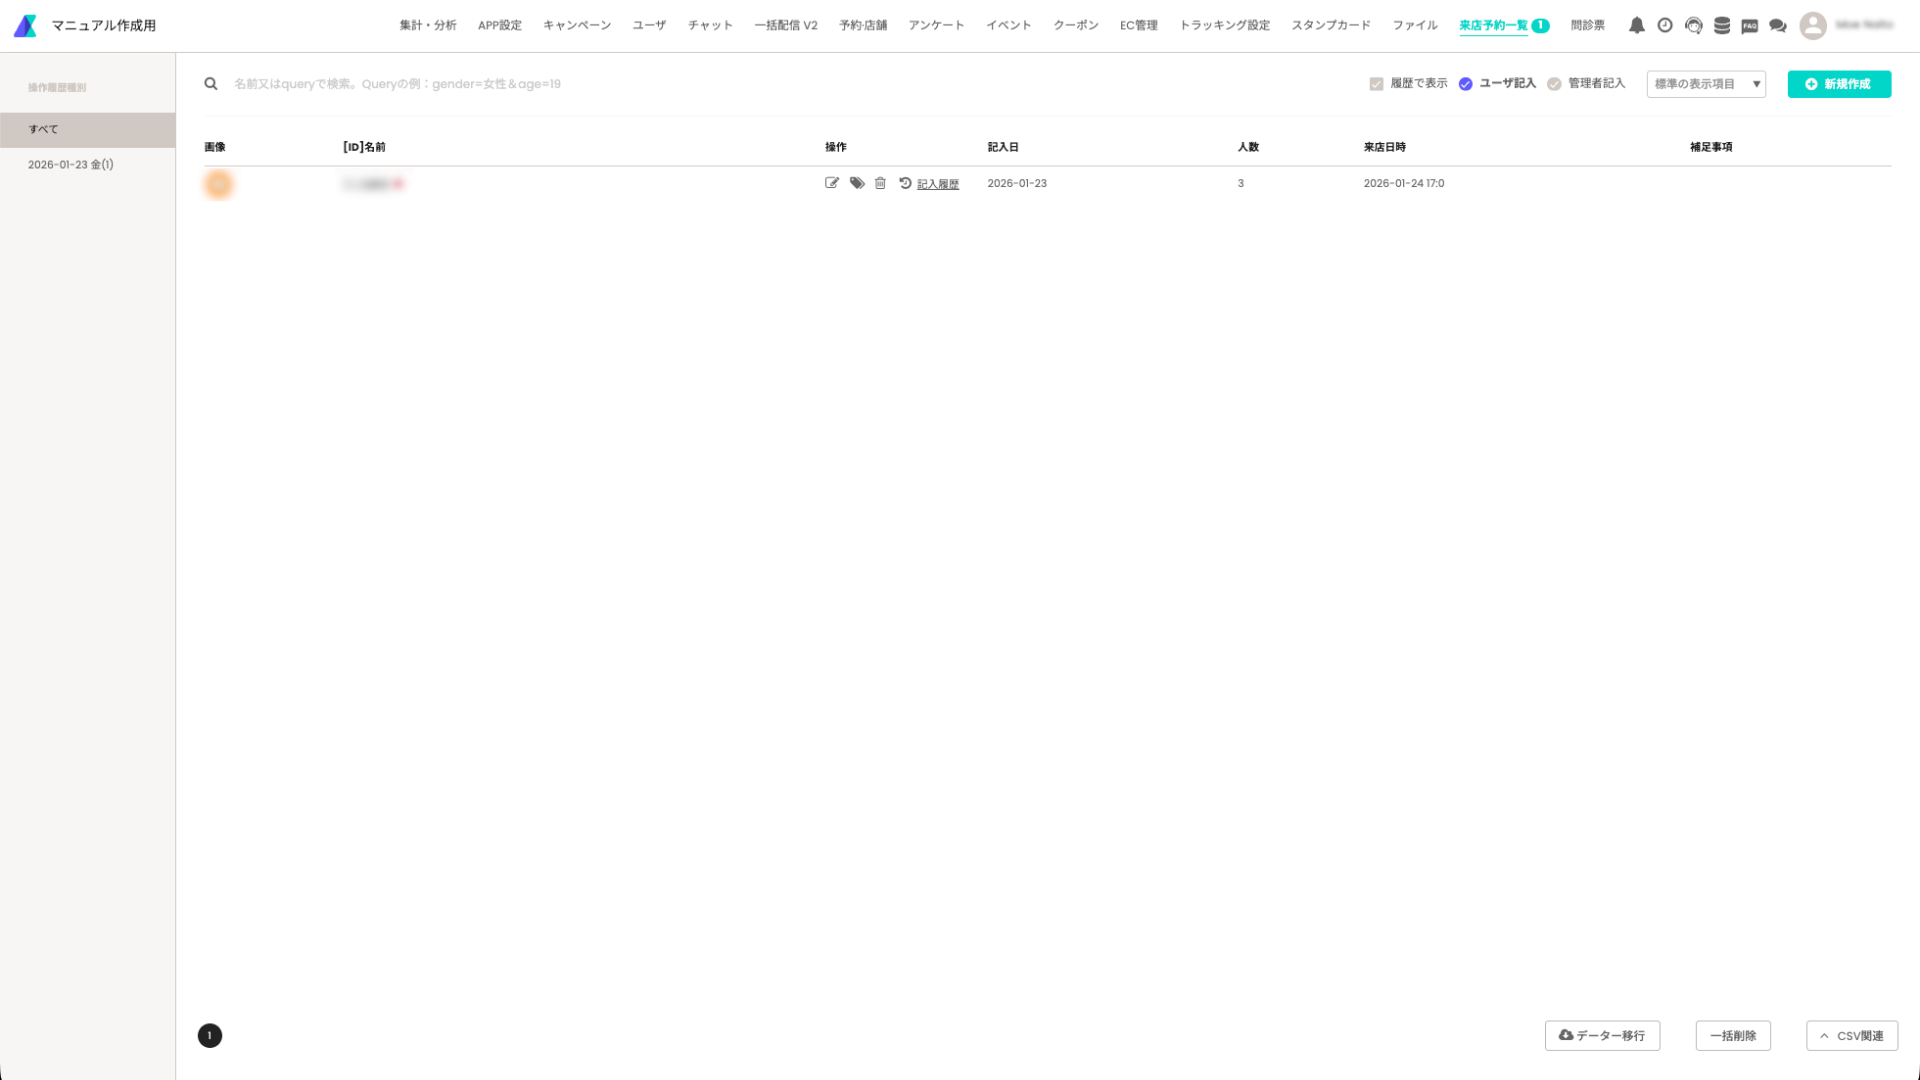This screenshot has height=1080, width=1920.
Task: Toggle the 履歴で表示 checkbox
Action: (x=1376, y=84)
